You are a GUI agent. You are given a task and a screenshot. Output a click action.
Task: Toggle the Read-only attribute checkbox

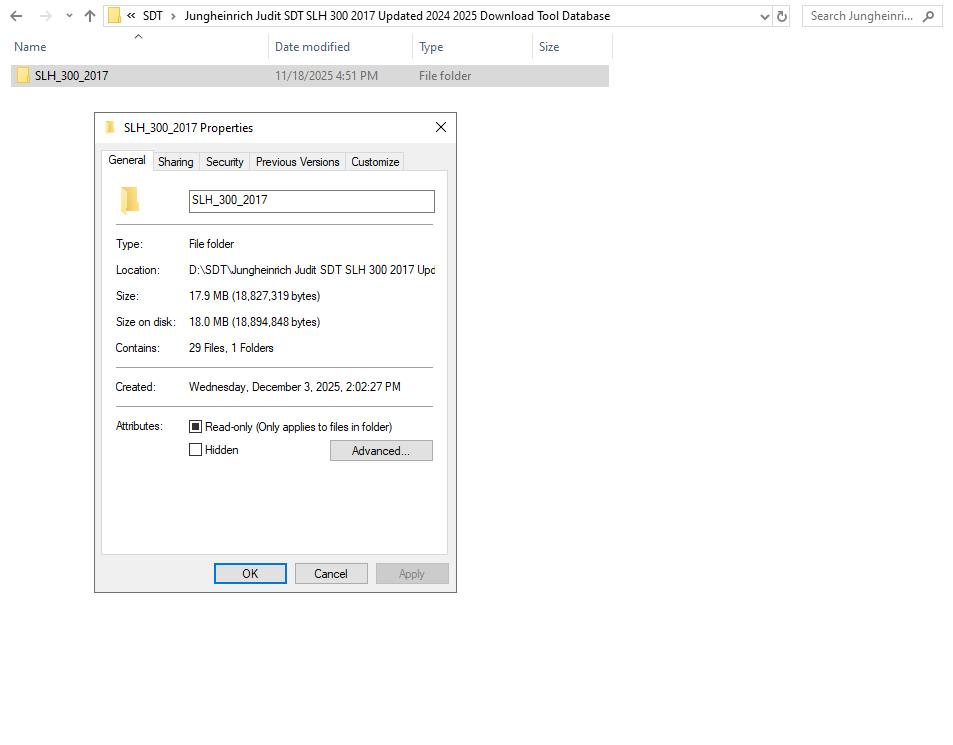(196, 426)
